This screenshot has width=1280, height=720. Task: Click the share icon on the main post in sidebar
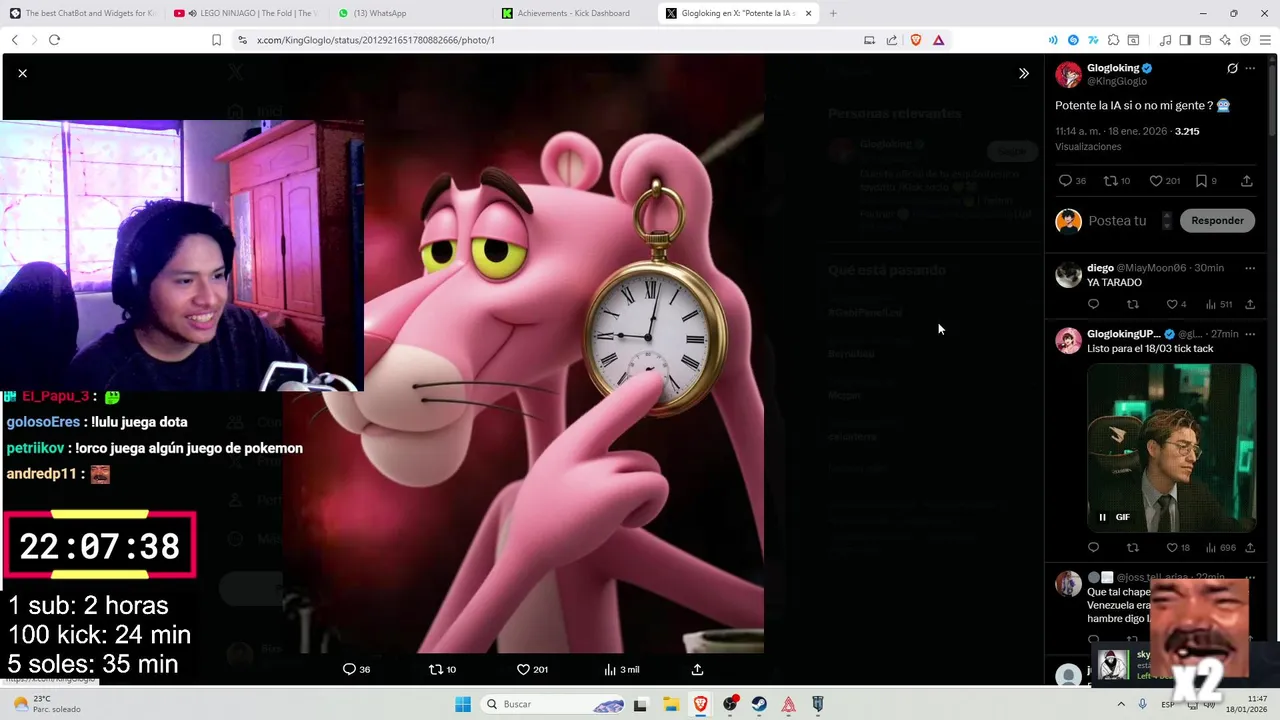coord(1247,181)
